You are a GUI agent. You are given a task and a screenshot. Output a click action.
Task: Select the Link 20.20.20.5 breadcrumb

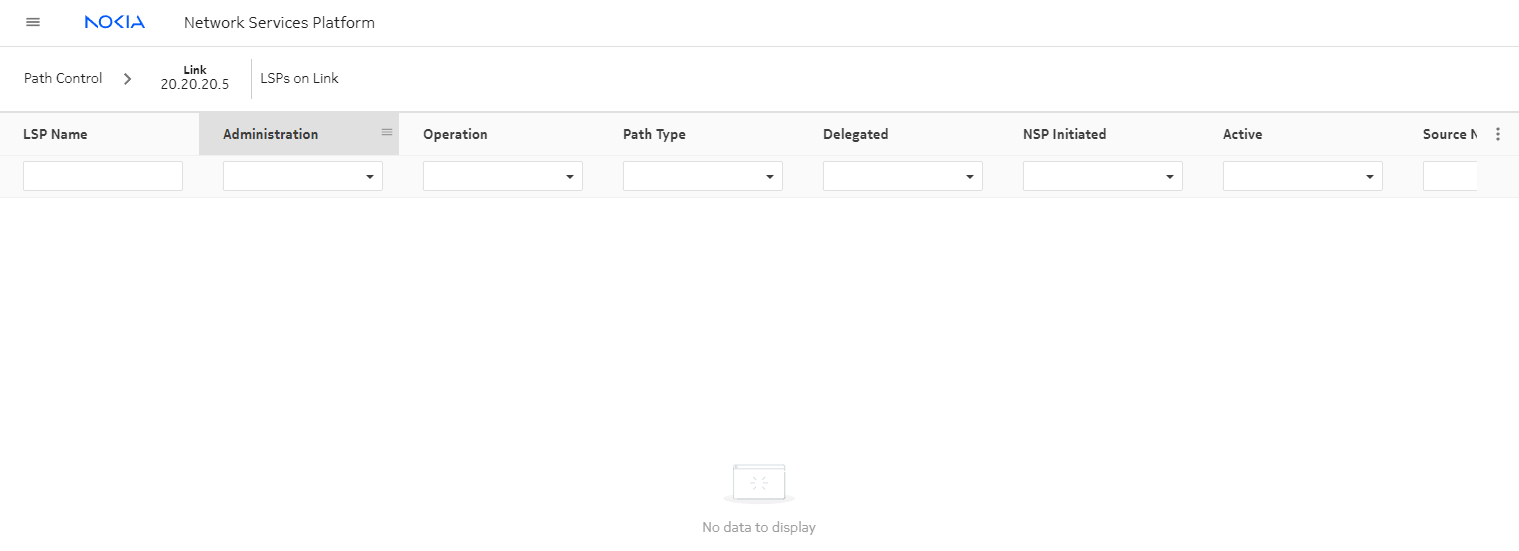click(x=194, y=78)
